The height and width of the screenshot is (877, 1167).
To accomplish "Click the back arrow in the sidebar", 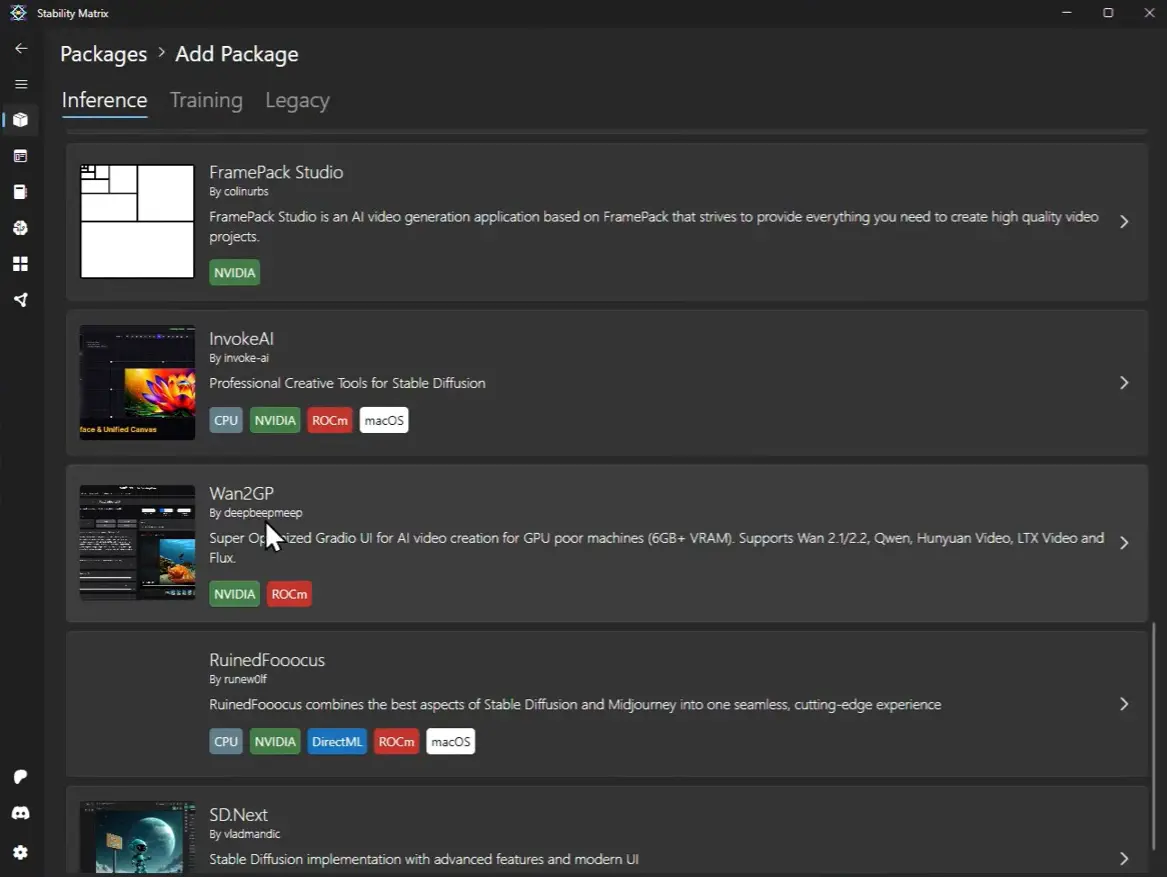I will pos(21,48).
